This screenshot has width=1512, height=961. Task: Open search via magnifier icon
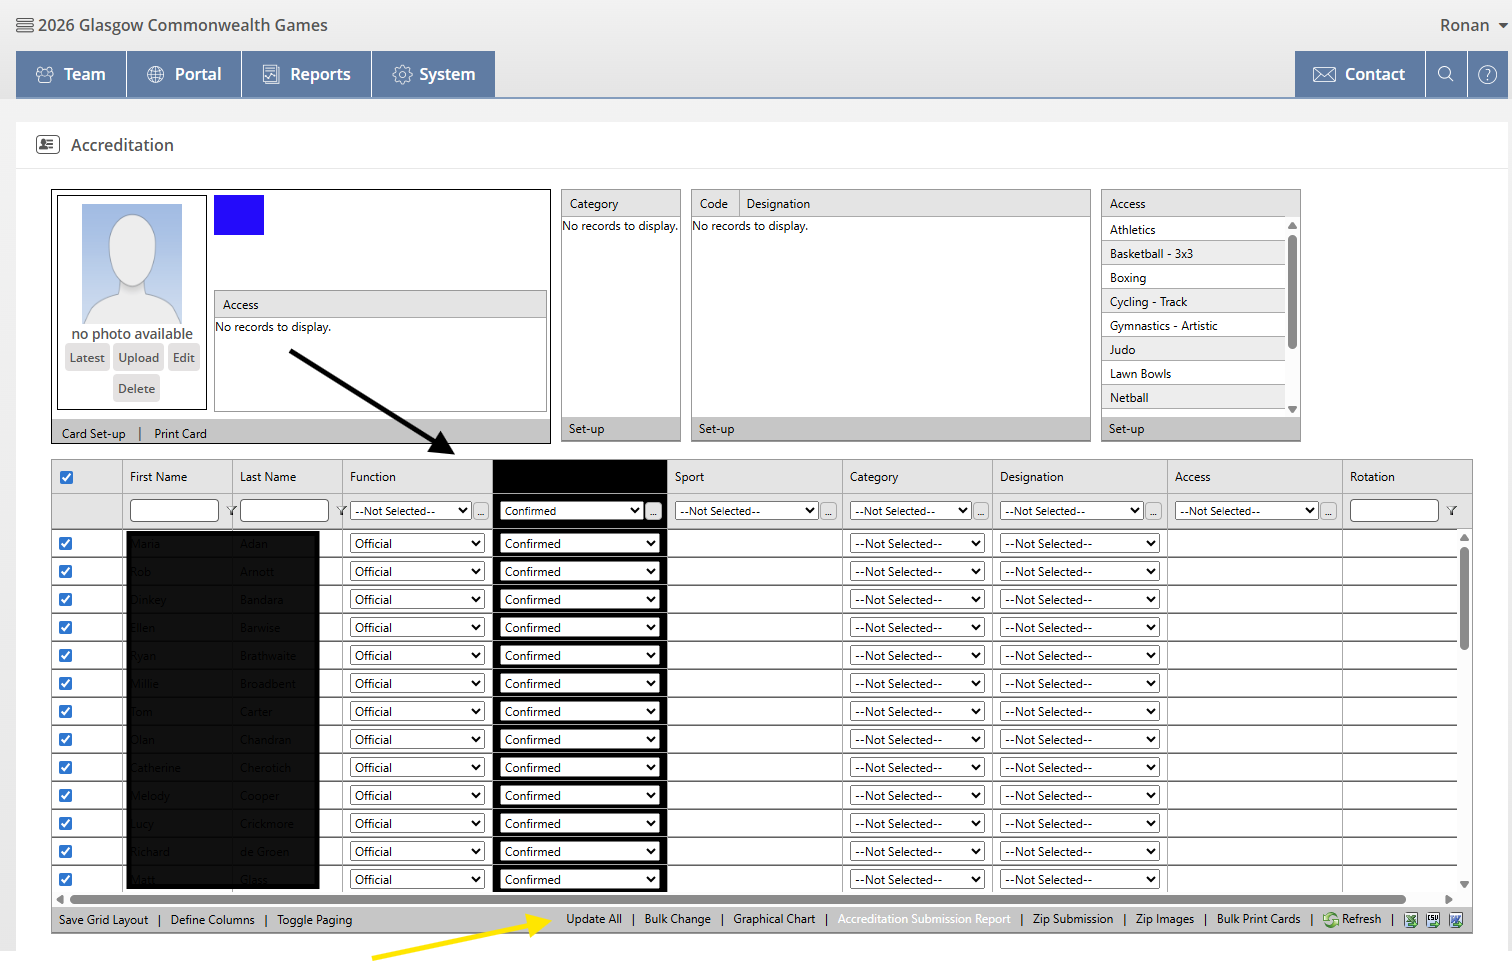point(1446,74)
